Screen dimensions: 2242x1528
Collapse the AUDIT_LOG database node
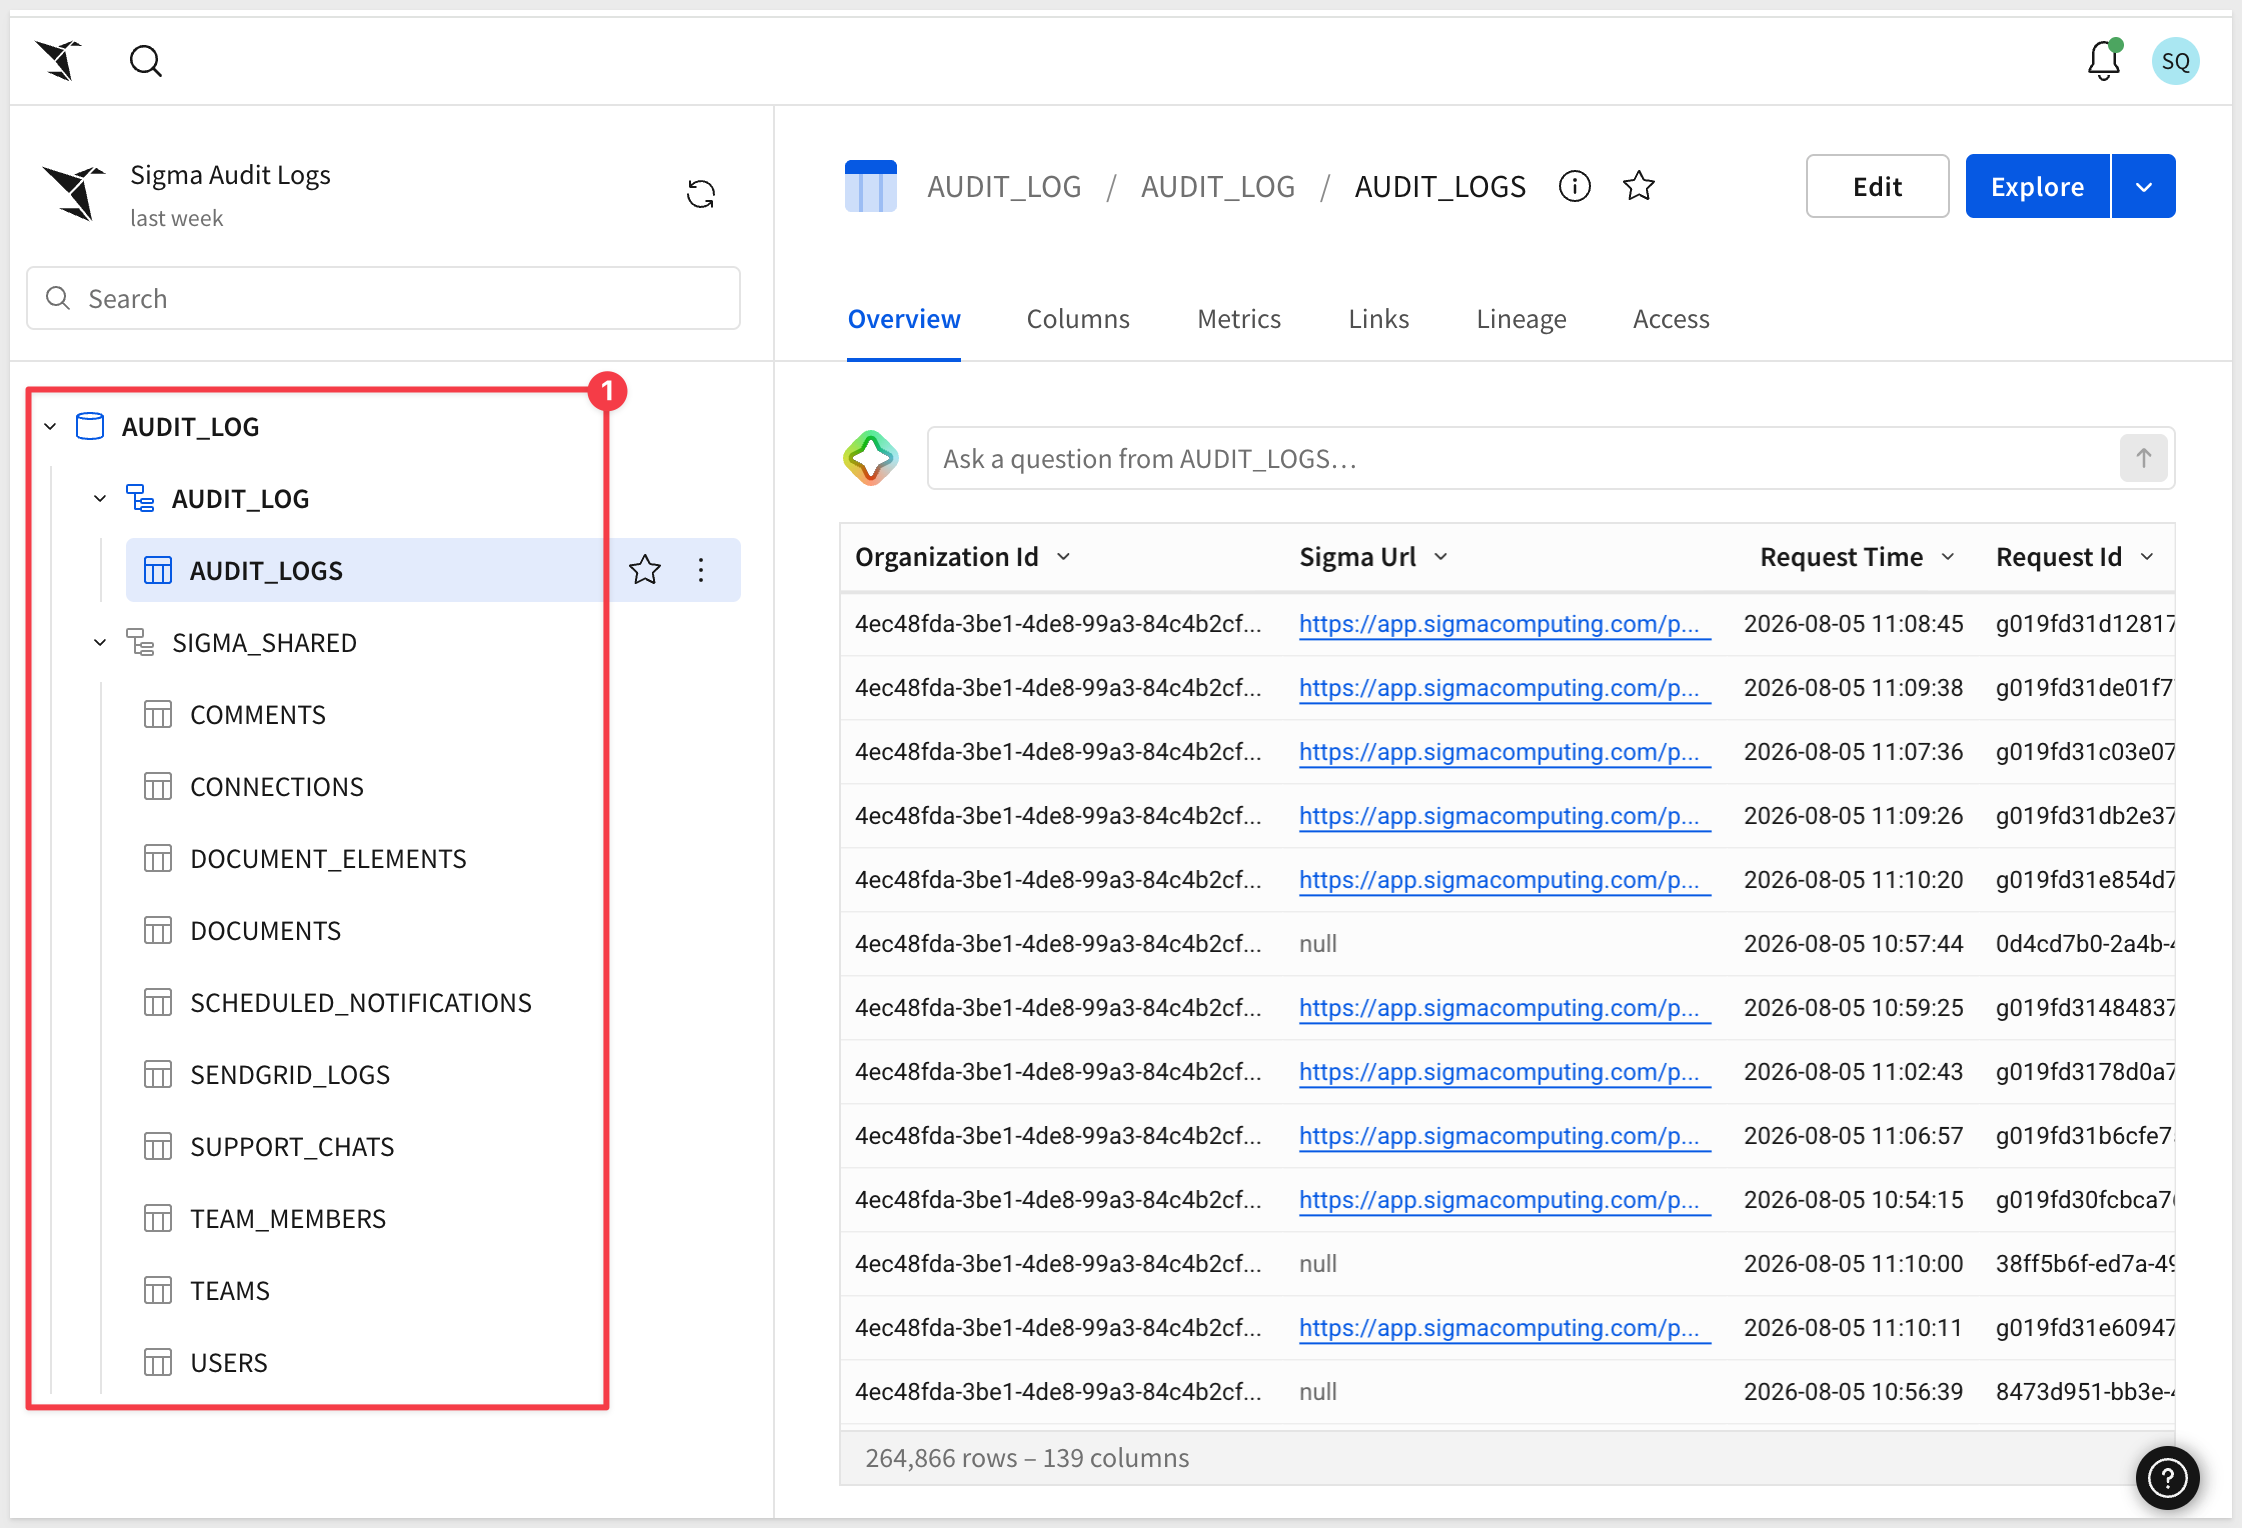(x=50, y=427)
